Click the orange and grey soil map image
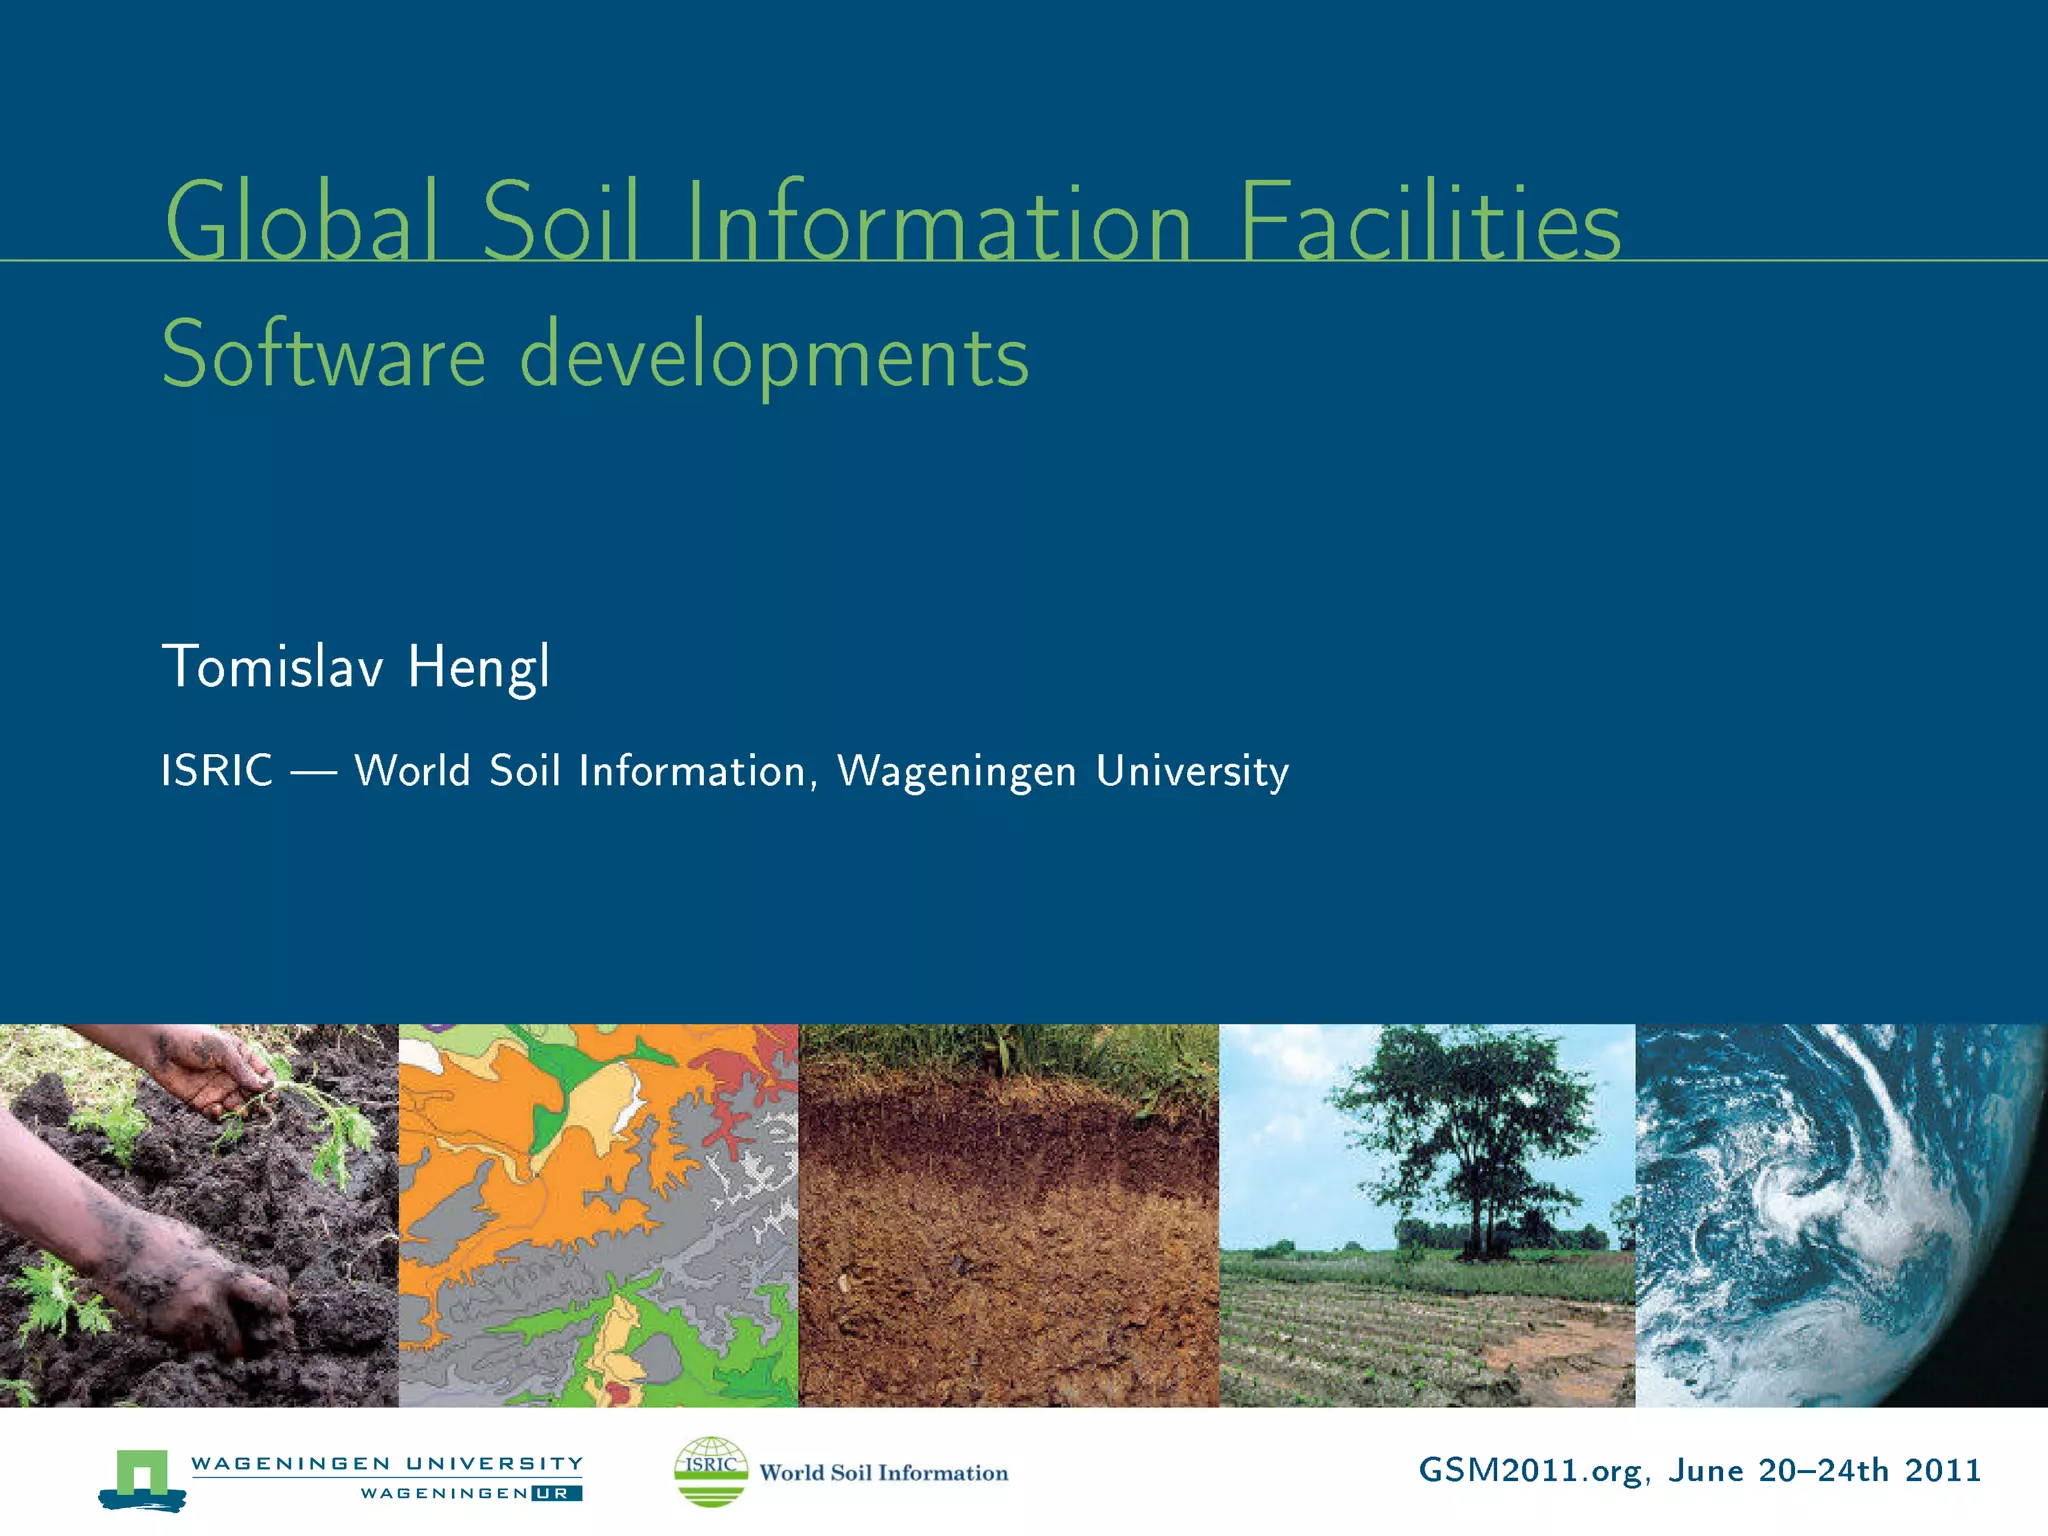This screenshot has height=1536, width=2048. coord(599,1215)
